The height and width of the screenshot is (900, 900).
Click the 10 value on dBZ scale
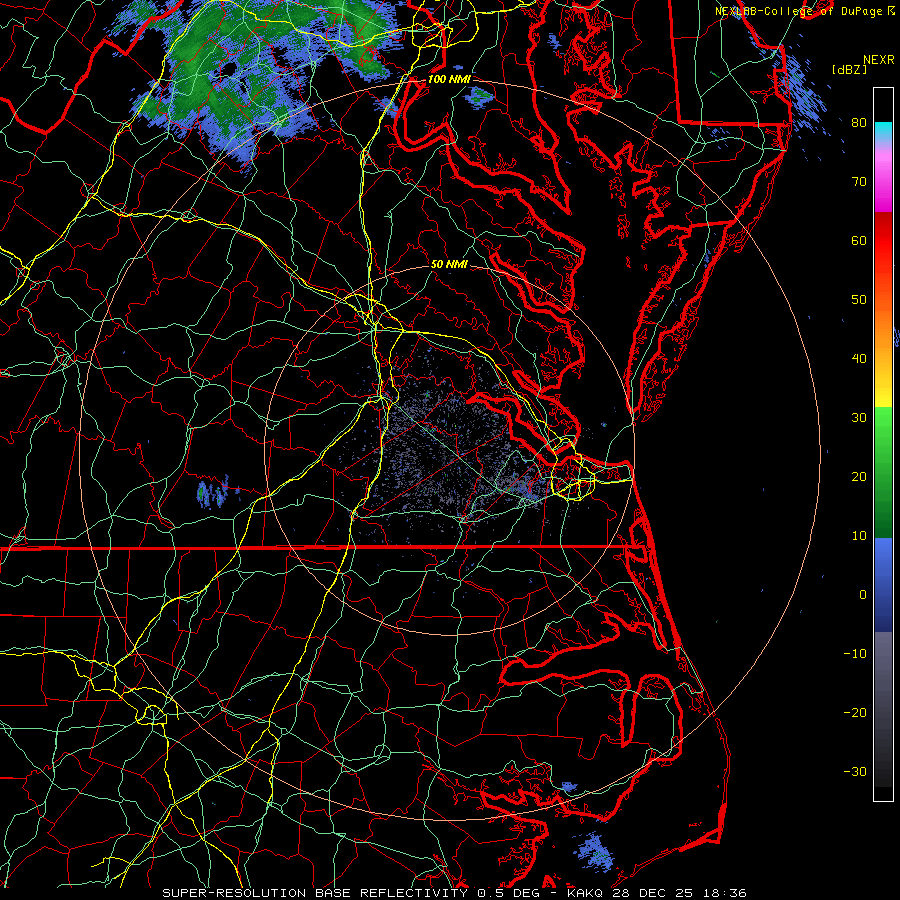(x=859, y=536)
